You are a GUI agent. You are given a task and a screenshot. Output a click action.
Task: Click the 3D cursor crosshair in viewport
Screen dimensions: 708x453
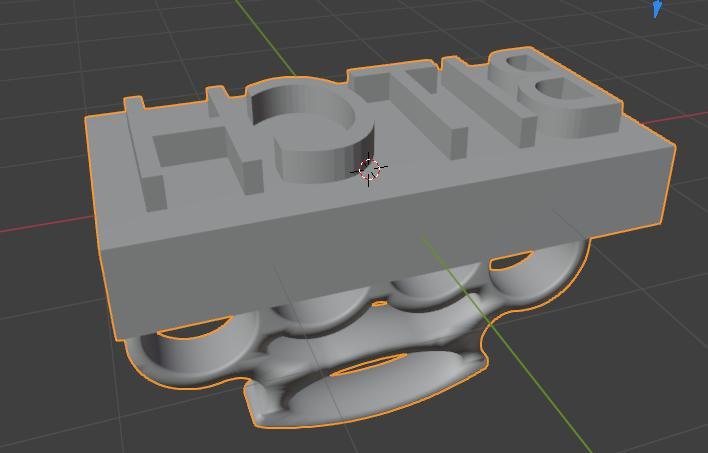click(x=369, y=169)
